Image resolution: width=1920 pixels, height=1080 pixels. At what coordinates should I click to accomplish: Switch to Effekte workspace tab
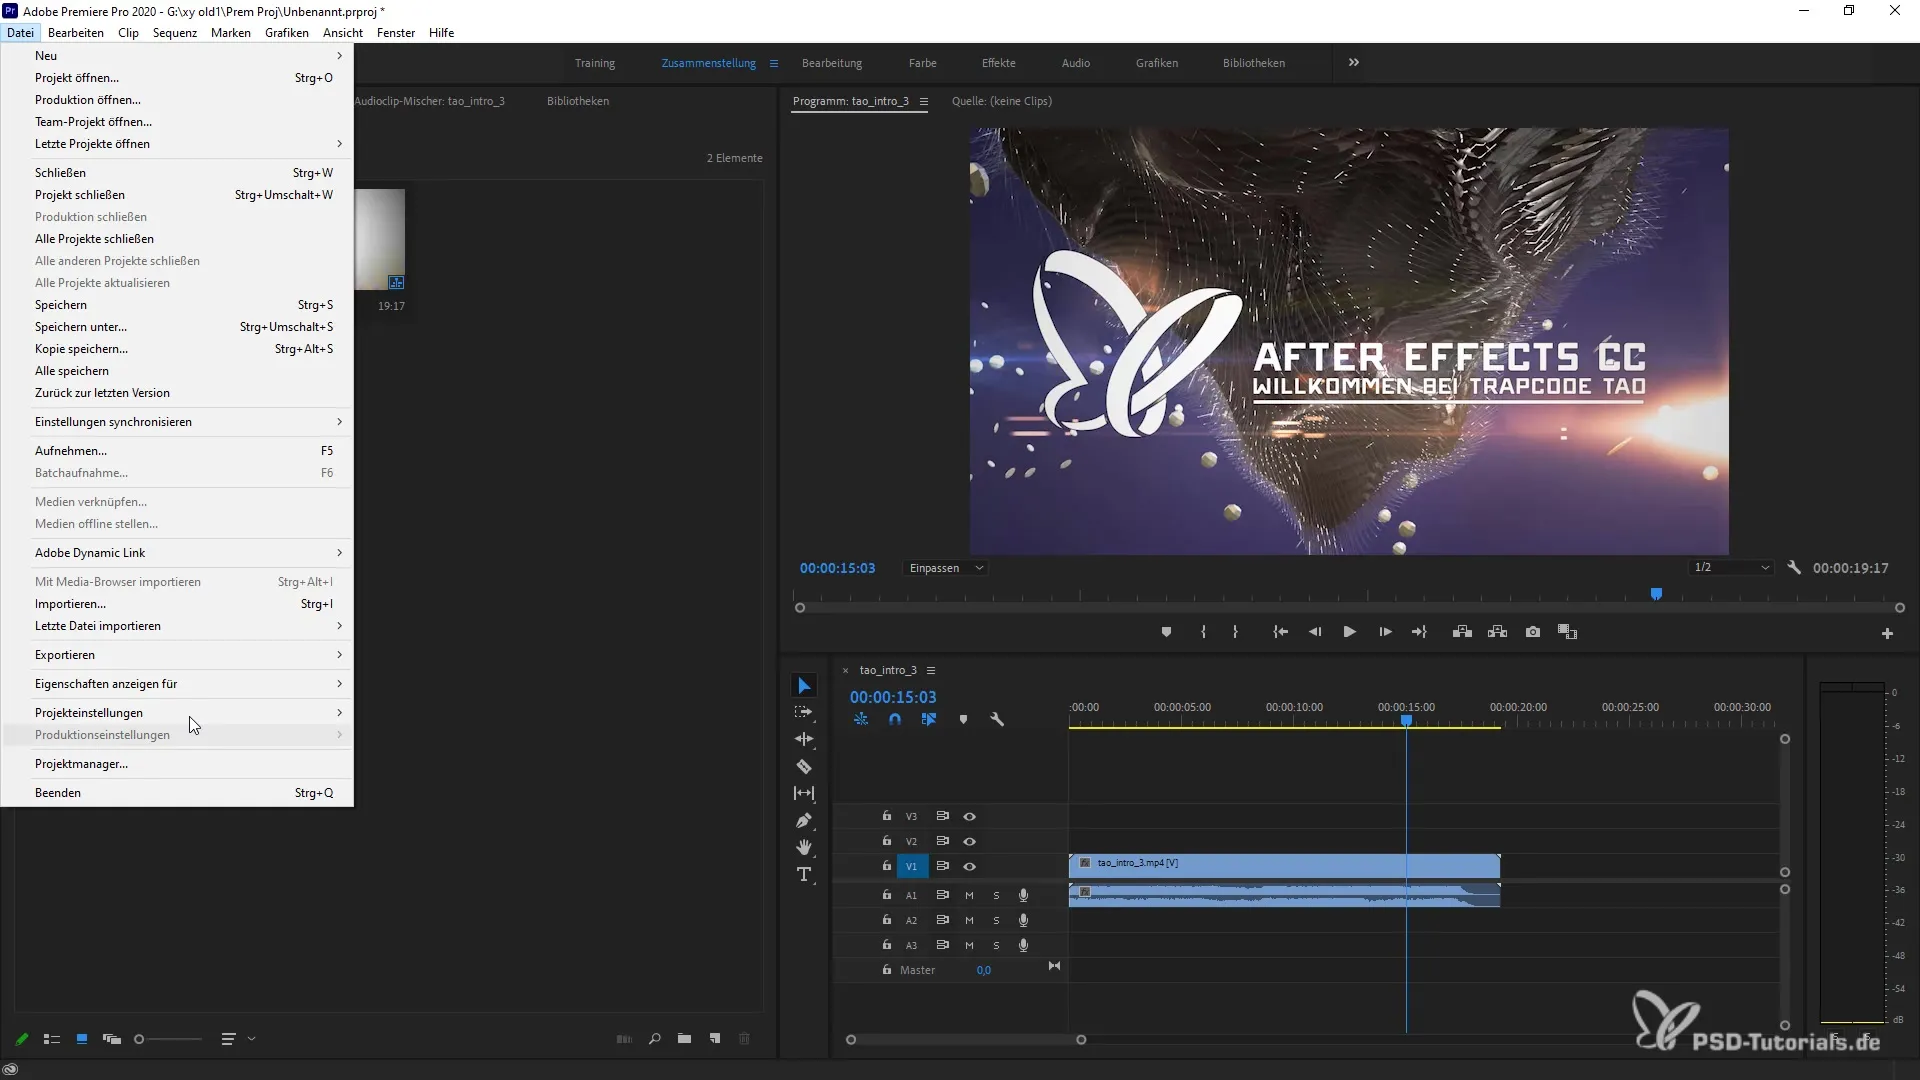tap(998, 63)
